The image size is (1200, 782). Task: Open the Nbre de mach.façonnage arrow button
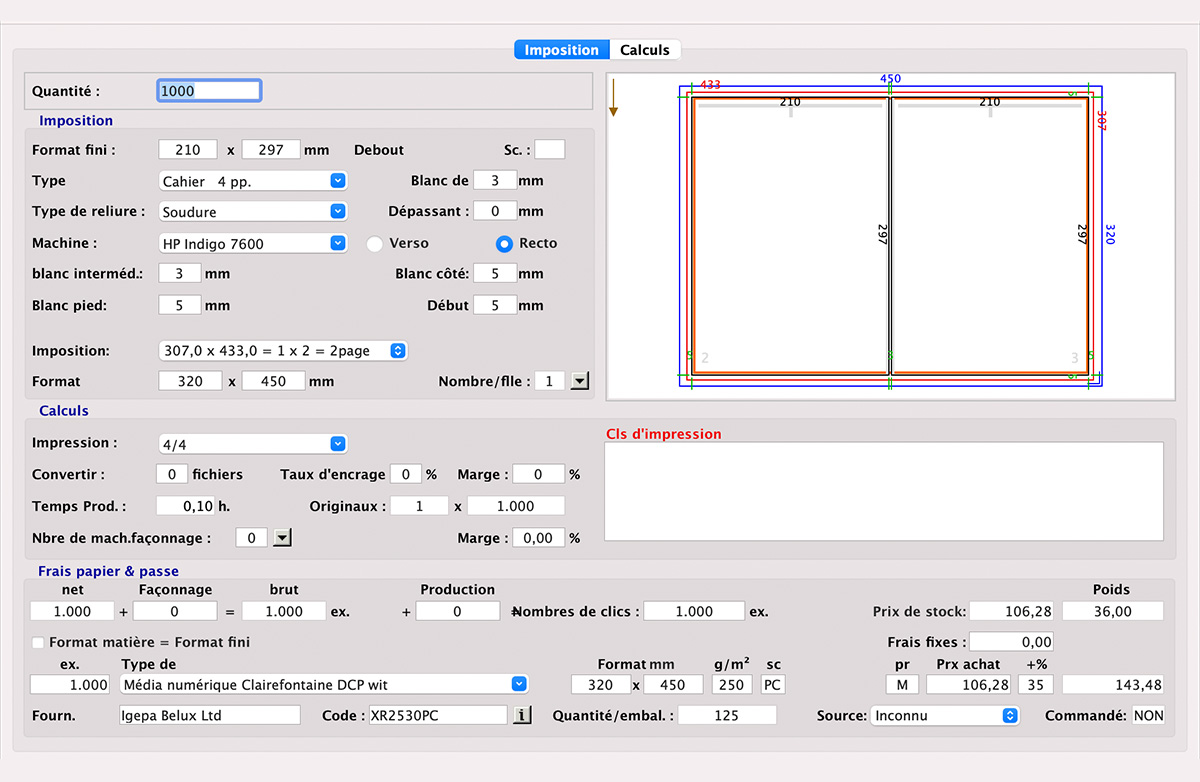point(282,538)
